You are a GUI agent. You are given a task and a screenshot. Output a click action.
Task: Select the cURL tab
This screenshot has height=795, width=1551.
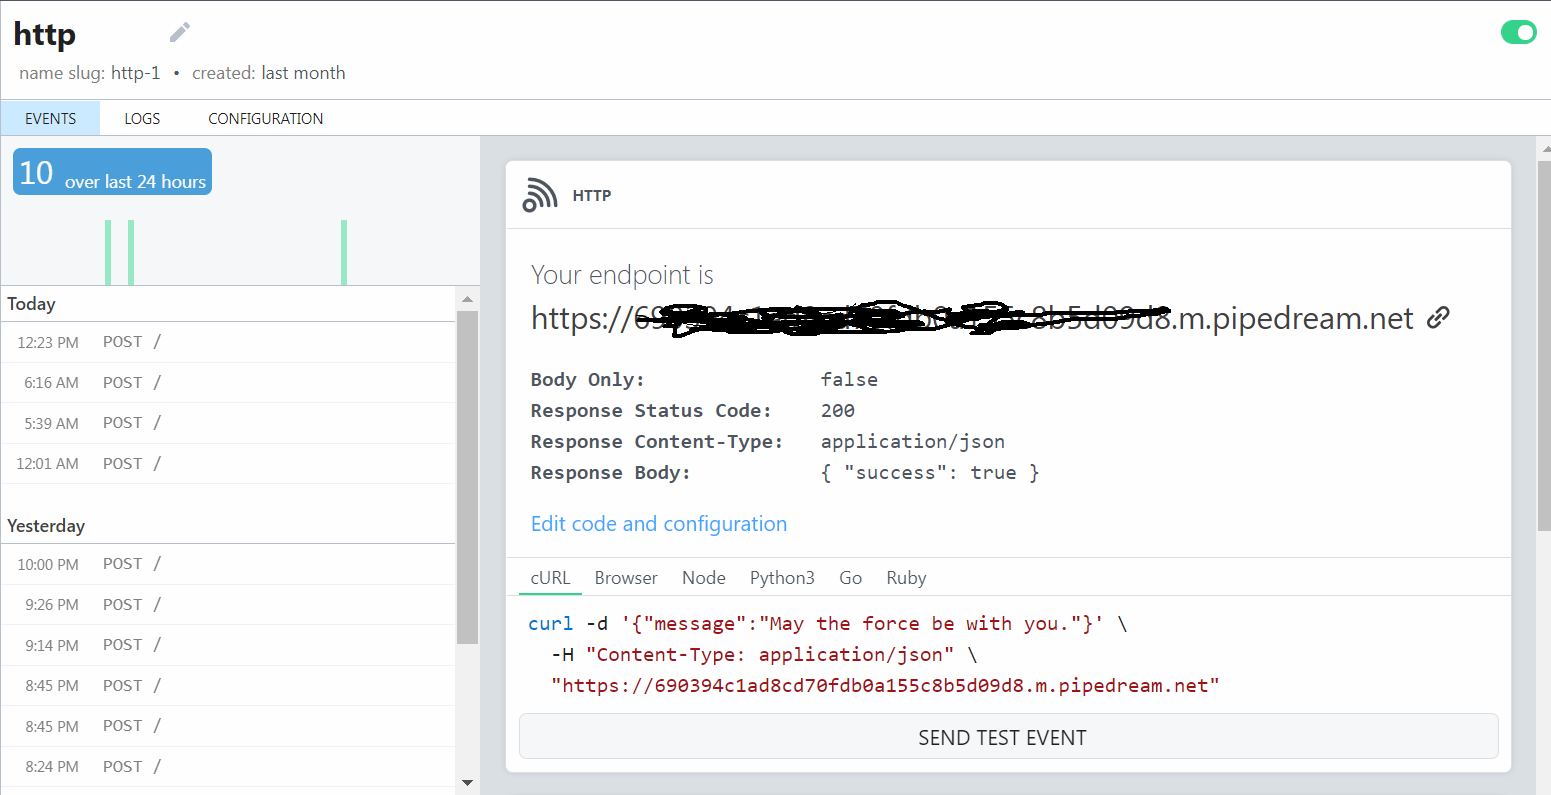tap(549, 577)
